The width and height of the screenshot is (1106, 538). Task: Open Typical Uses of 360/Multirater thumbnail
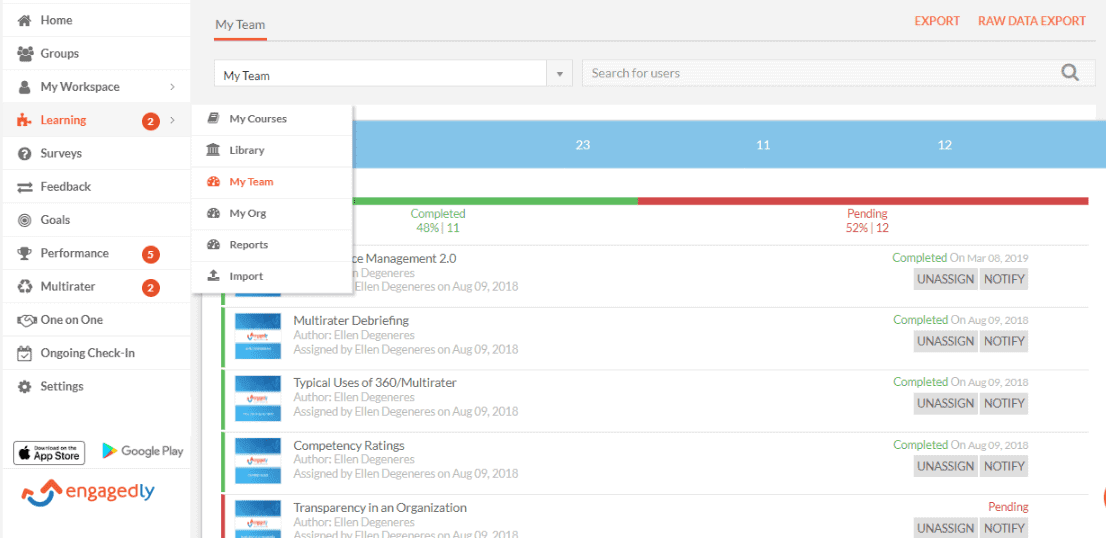[257, 399]
